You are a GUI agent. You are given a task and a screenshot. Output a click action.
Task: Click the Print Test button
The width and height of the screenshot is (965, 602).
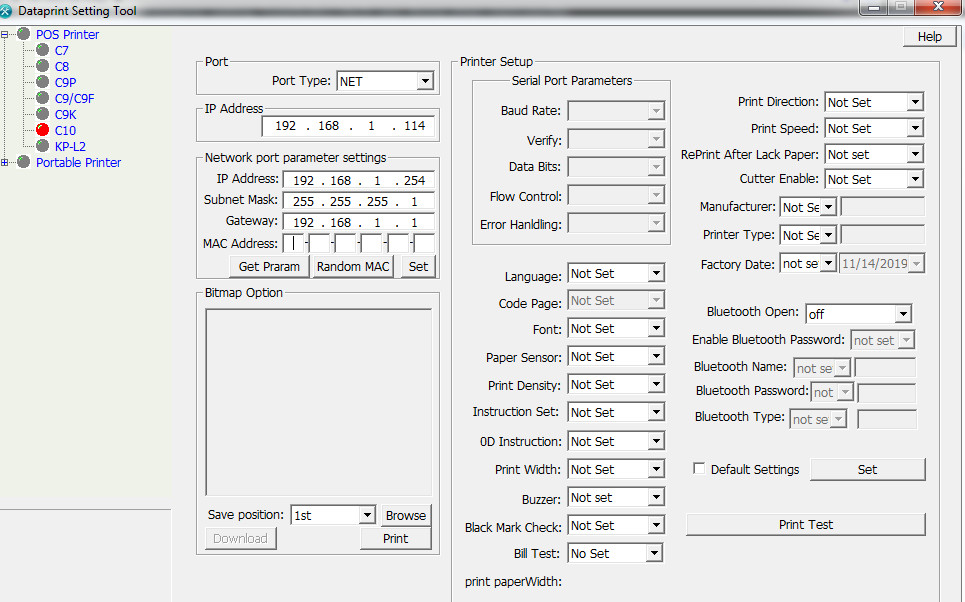click(x=806, y=524)
